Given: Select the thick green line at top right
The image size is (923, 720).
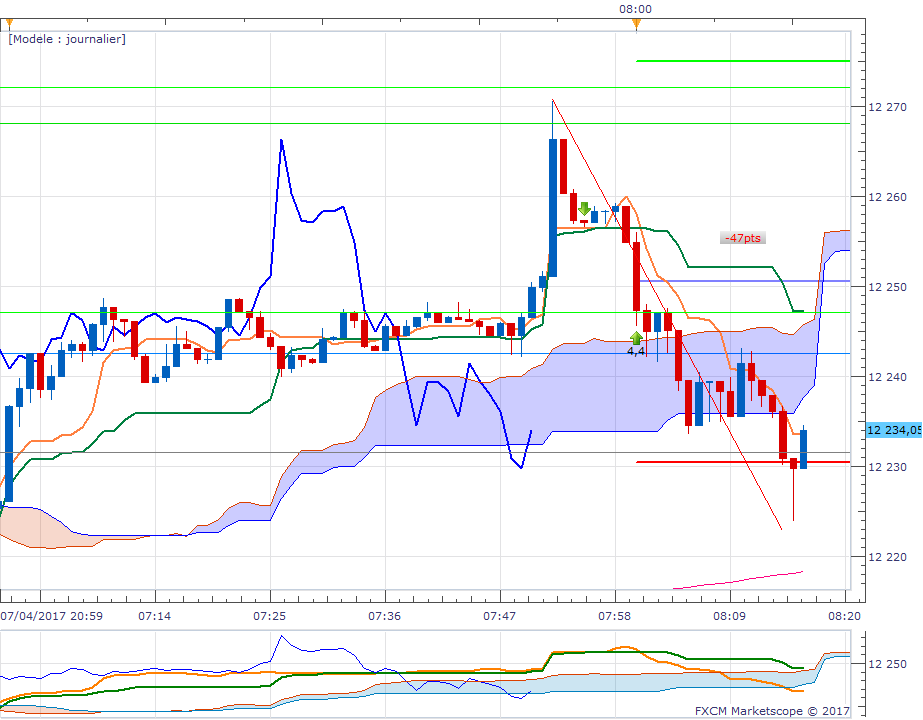Looking at the screenshot, I should point(743,61).
